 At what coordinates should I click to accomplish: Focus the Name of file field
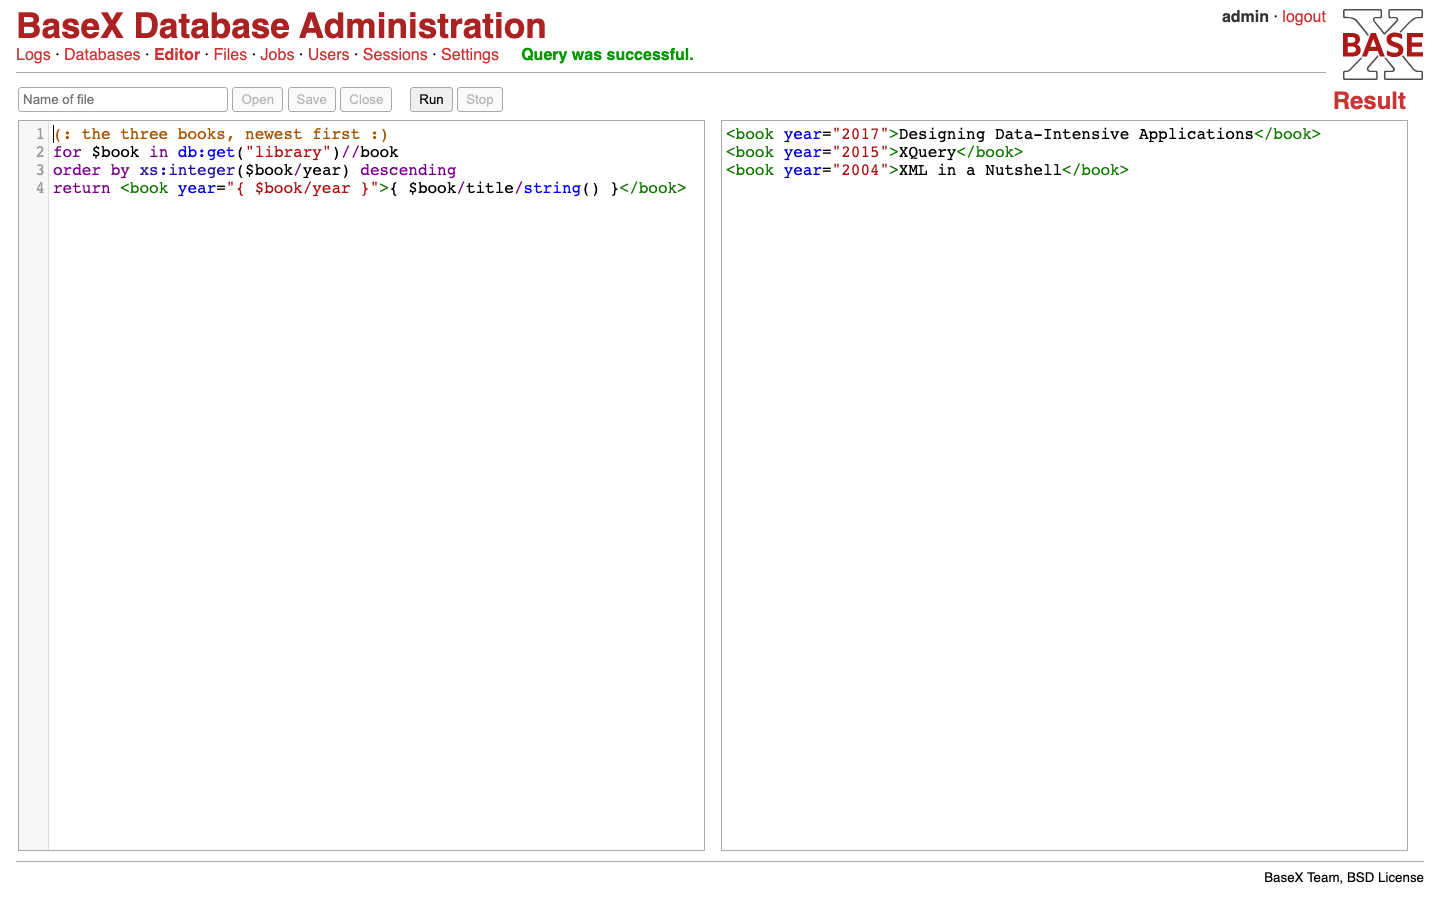[123, 100]
